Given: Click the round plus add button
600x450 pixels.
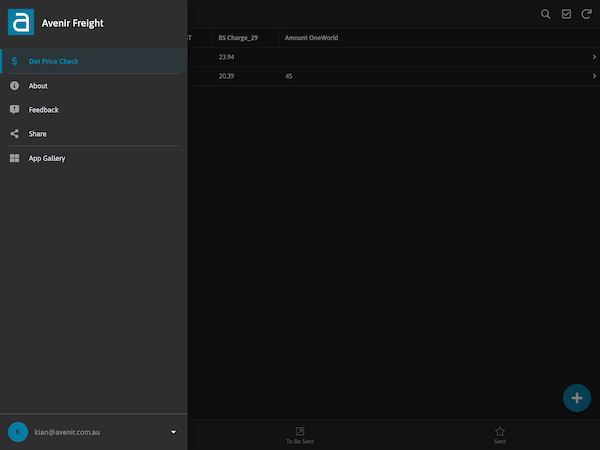Looking at the screenshot, I should (575, 397).
